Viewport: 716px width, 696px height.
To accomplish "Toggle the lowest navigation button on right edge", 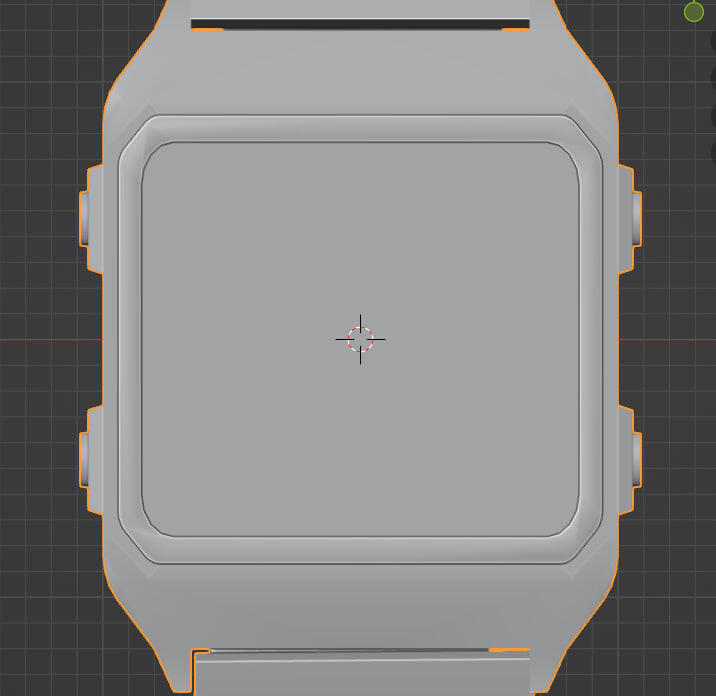I will (x=713, y=153).
